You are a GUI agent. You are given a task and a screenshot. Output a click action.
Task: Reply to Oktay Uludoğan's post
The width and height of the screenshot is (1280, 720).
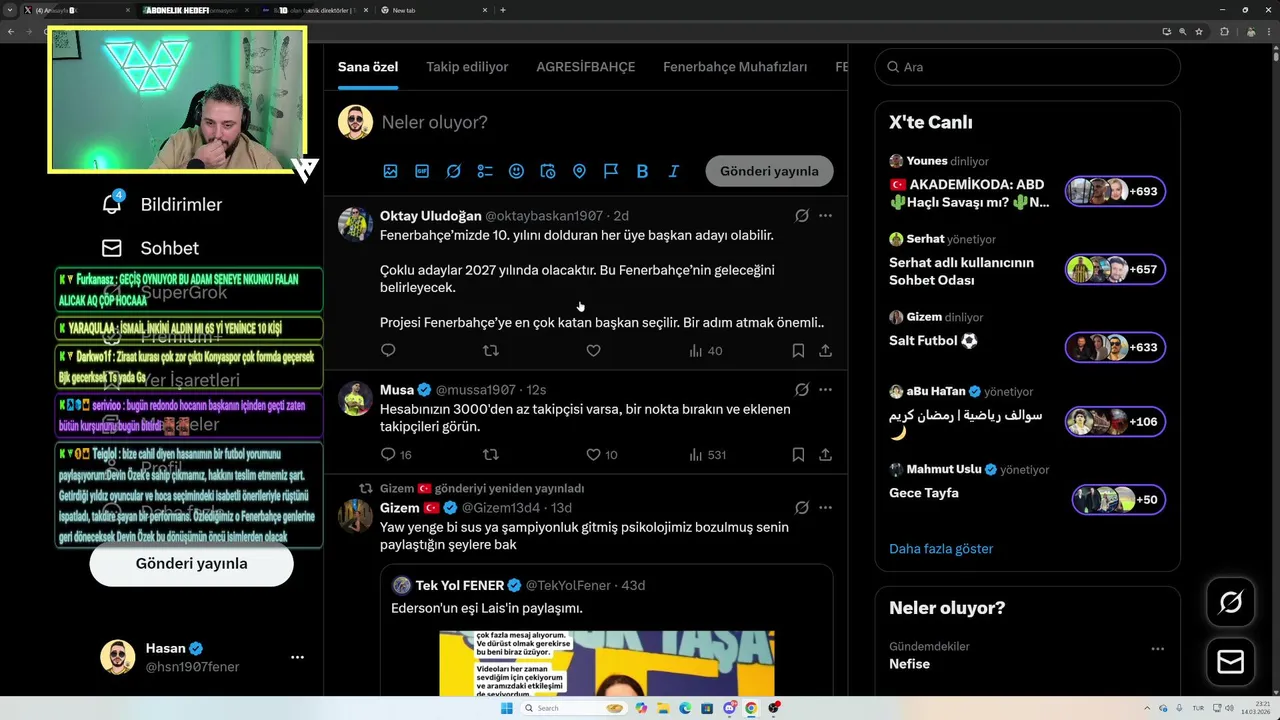388,350
